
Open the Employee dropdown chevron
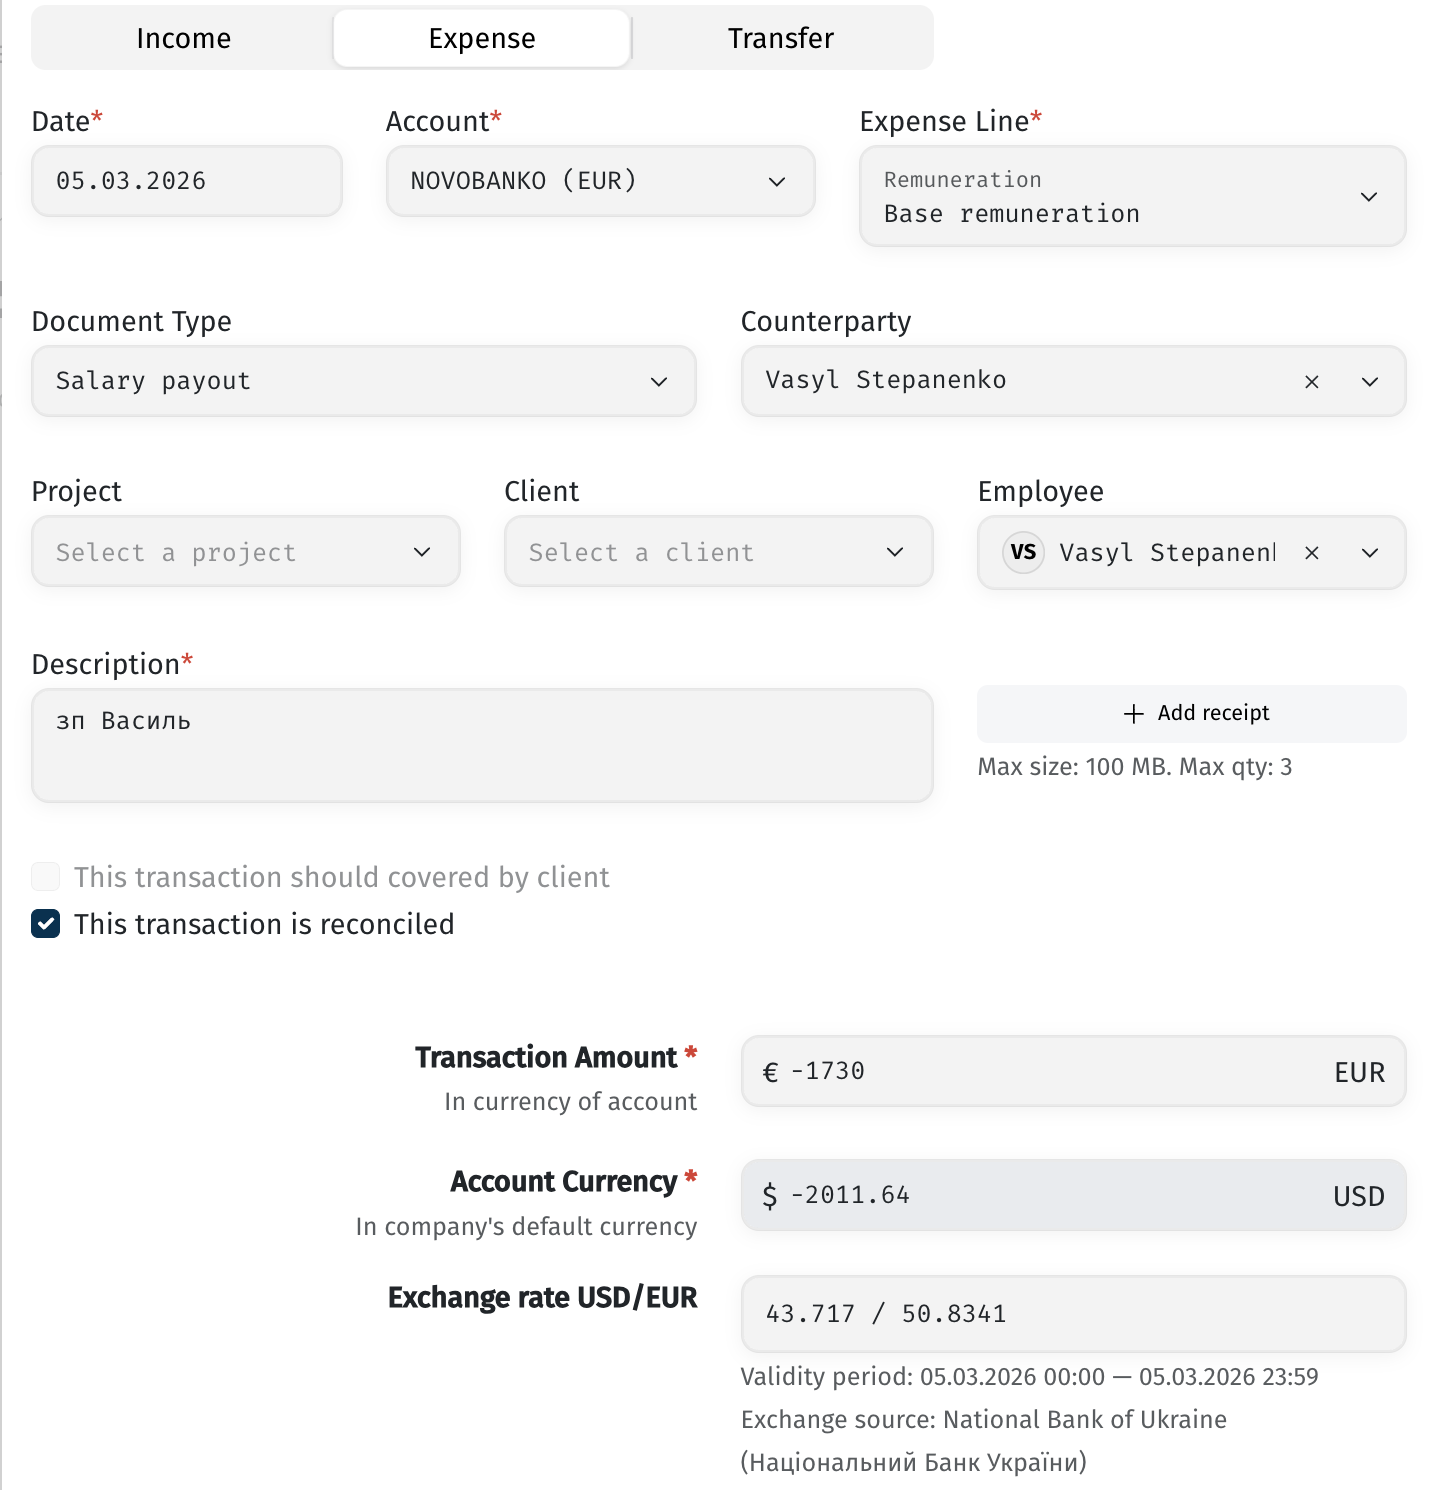click(1370, 553)
